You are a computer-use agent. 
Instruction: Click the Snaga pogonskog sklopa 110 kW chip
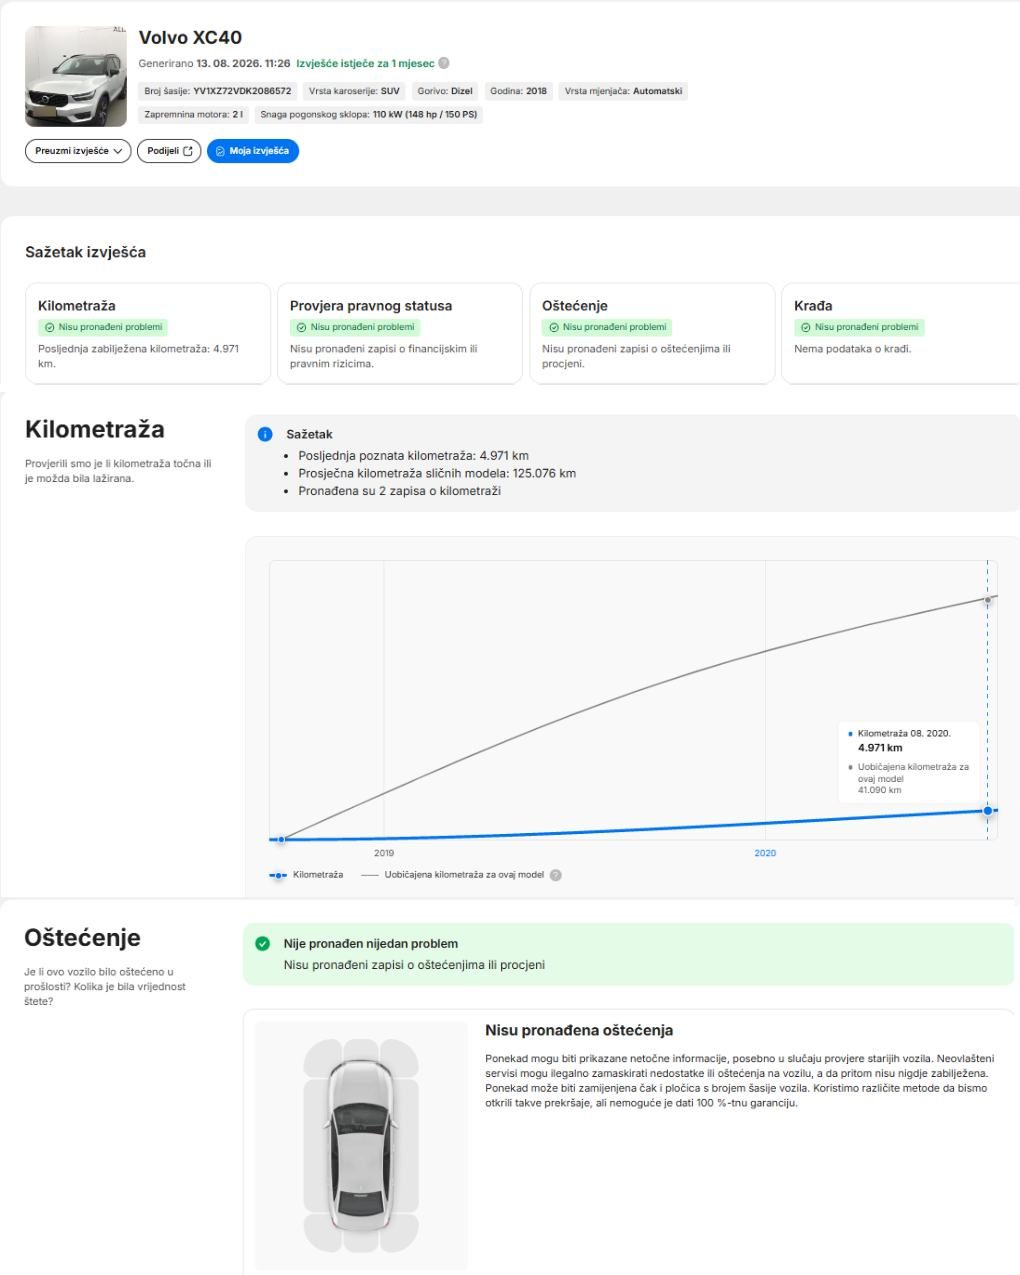click(369, 115)
